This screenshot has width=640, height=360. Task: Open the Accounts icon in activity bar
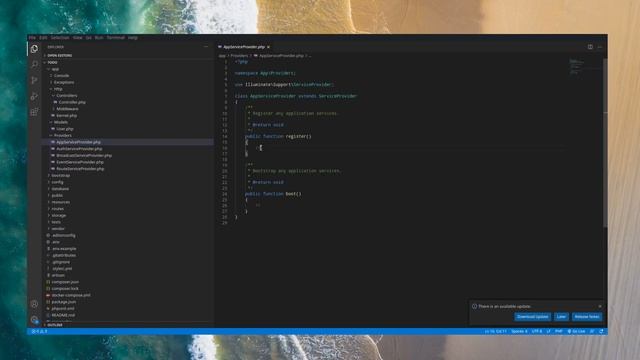[34, 304]
